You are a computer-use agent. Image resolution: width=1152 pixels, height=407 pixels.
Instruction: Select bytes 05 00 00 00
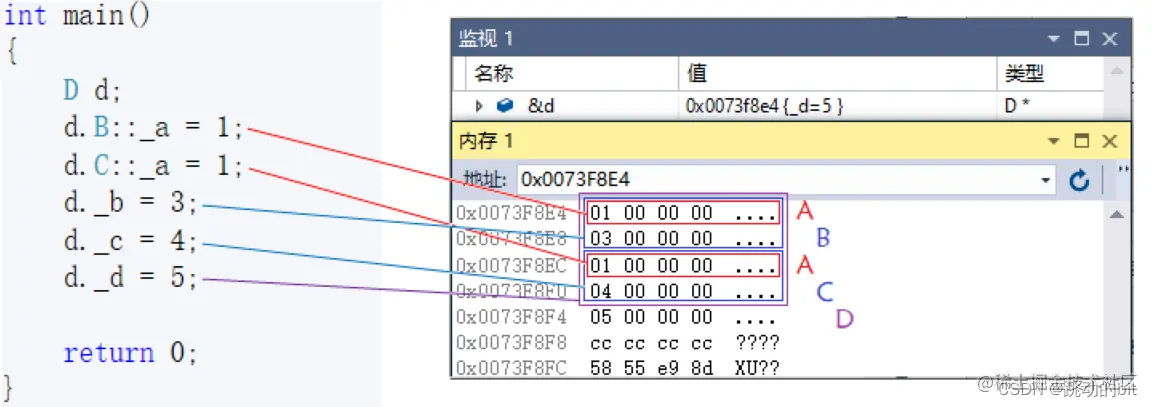point(651,317)
